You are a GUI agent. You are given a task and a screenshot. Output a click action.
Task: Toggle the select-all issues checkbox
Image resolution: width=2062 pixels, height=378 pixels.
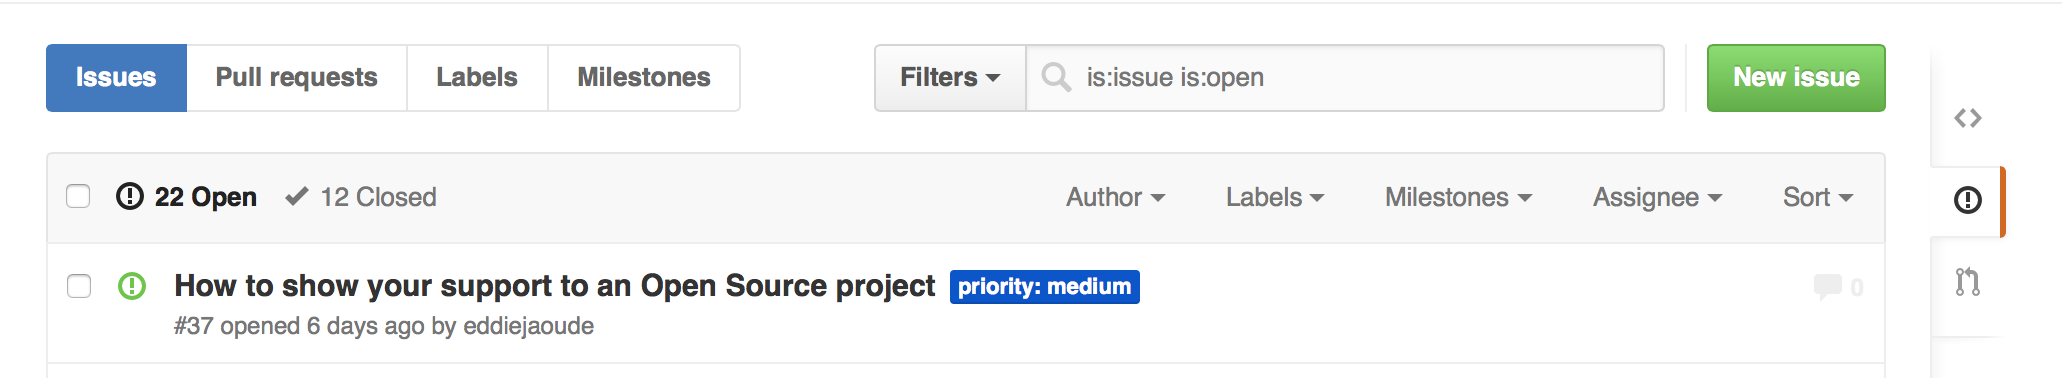point(78,196)
